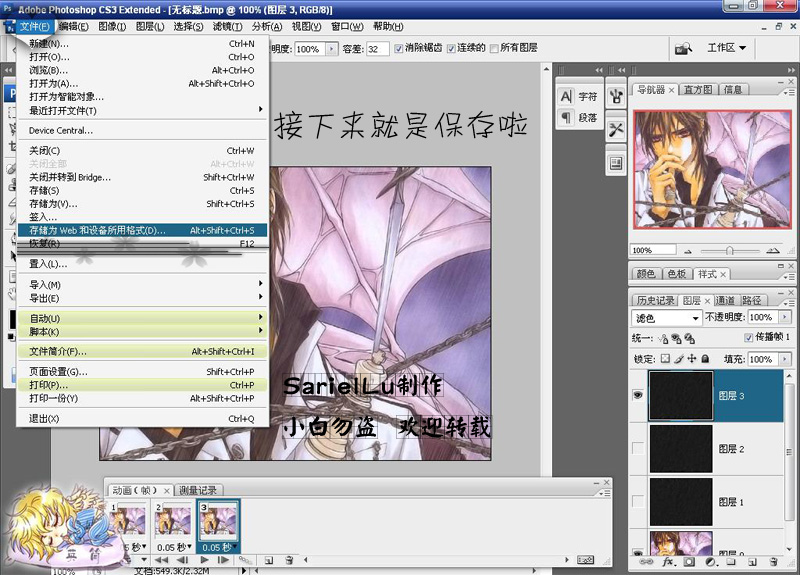Viewport: 800px width, 575px height.
Task: Lock position move icon
Action: (692, 359)
